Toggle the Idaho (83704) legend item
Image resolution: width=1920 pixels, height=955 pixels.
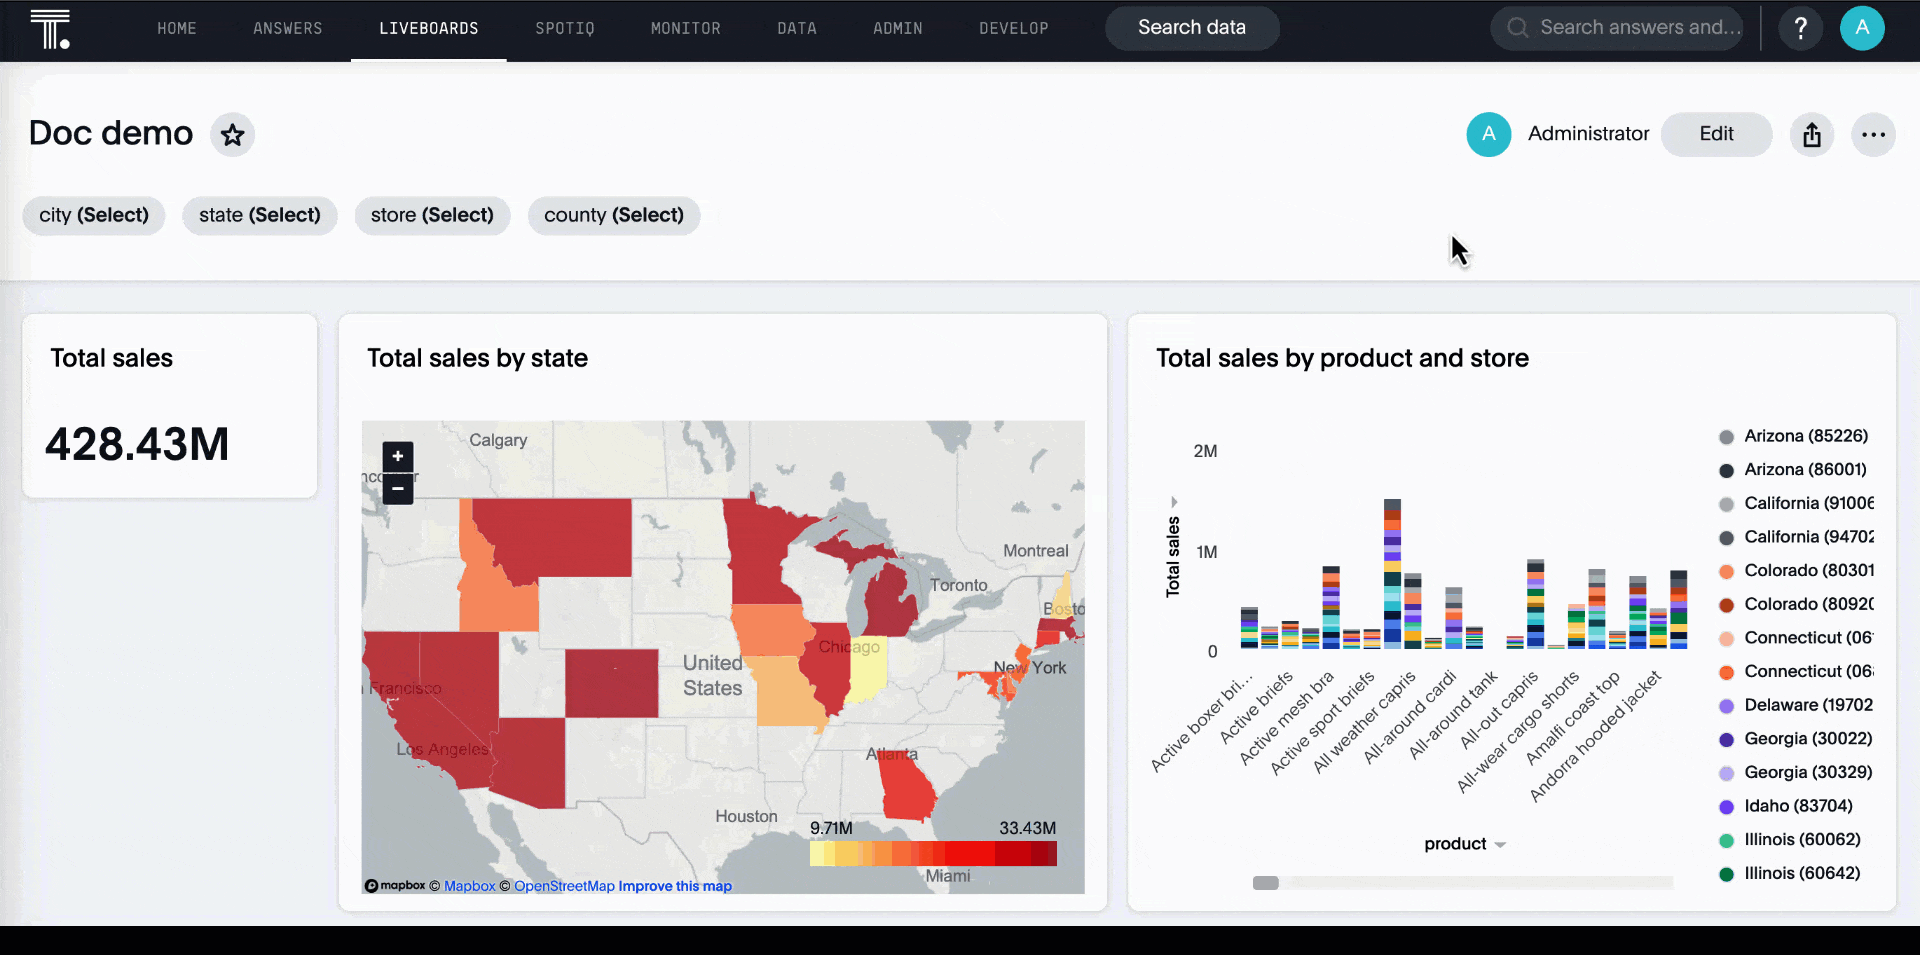1797,806
